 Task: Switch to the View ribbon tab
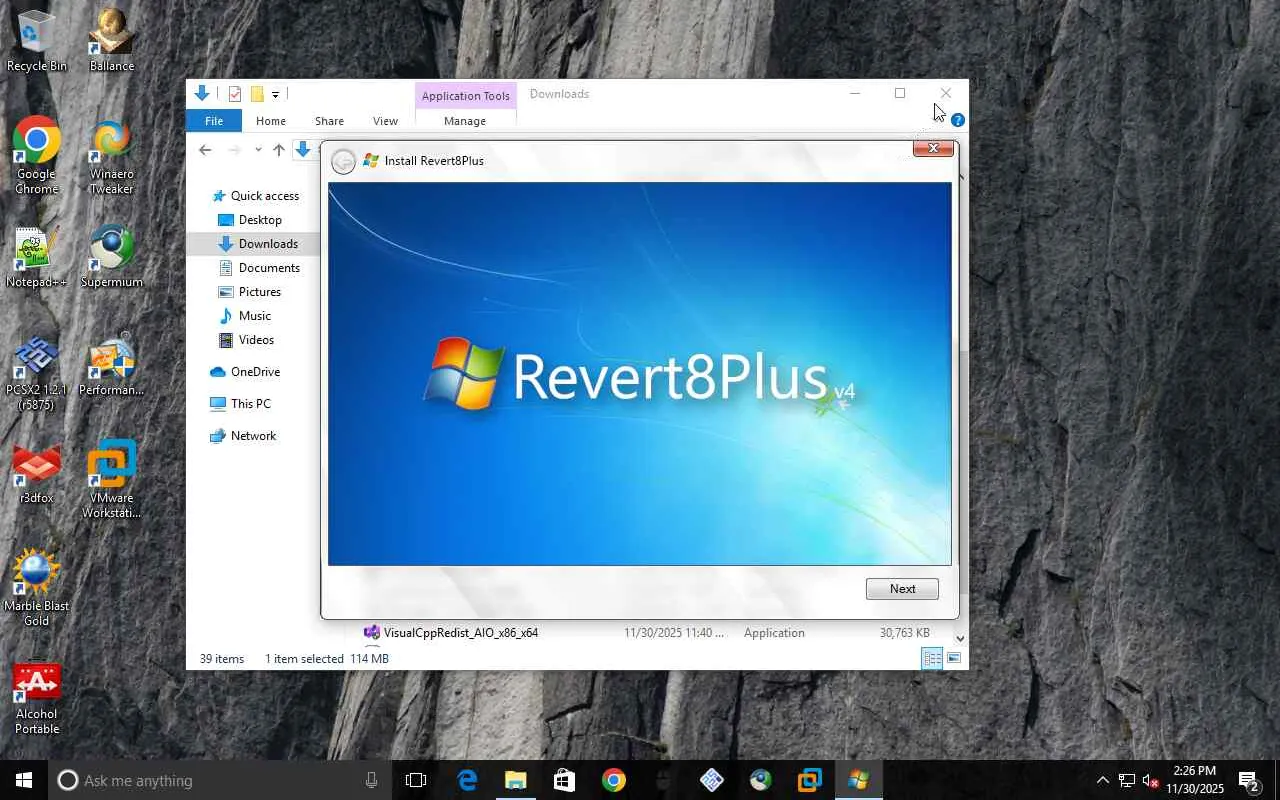(x=385, y=121)
